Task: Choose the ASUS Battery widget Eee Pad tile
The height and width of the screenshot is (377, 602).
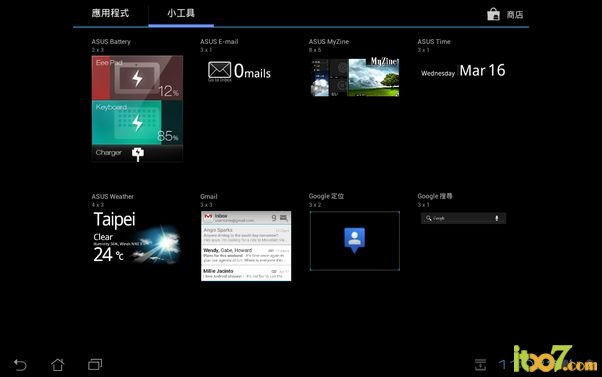Action: pos(137,78)
